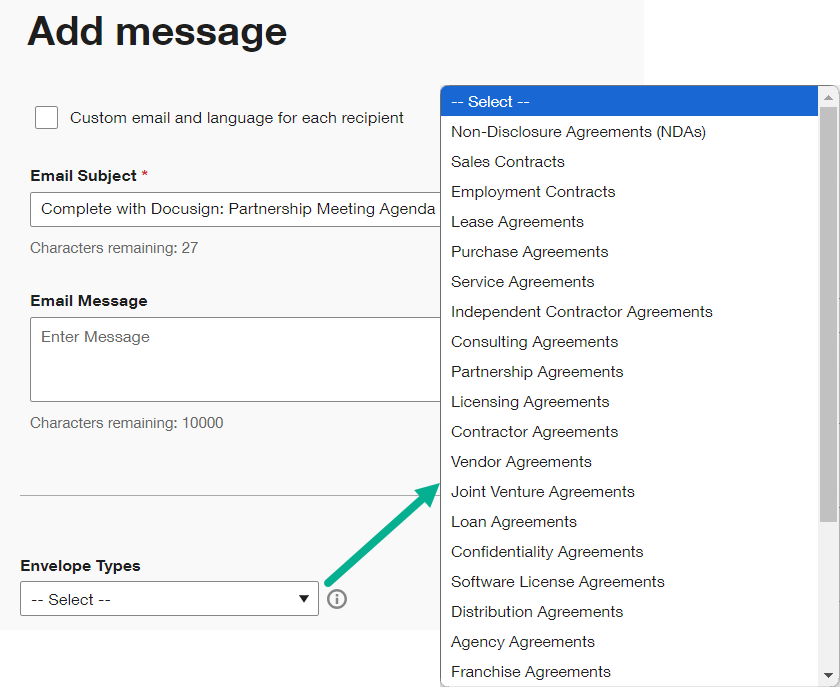This screenshot has width=840, height=687.
Task: Click the Email Subject input field
Action: [235, 209]
